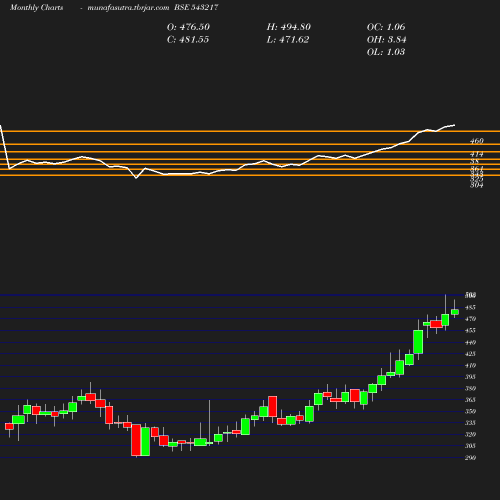Click the 460 label on line chart axis
This screenshot has height=500, width=500.
[476, 141]
